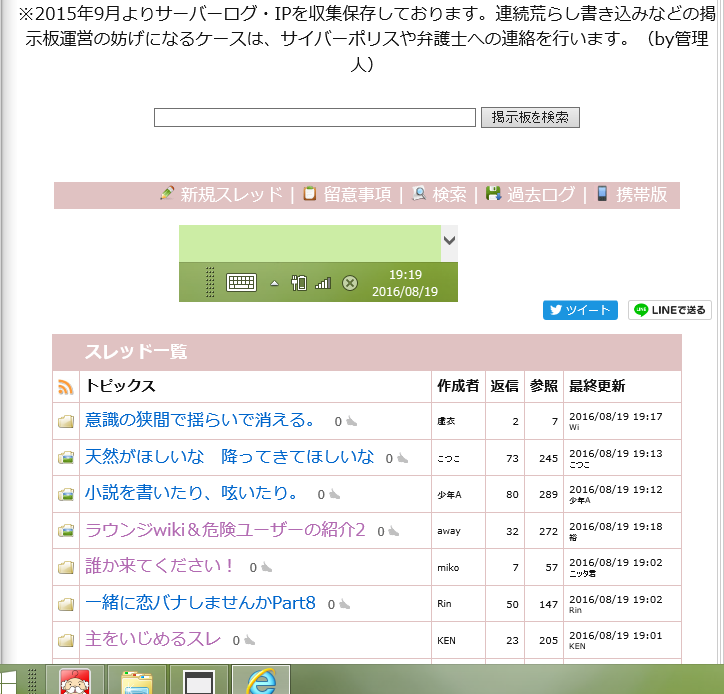Open thread 意識の狭間で揺らいで消える。
724x694 pixels.
pos(200,420)
